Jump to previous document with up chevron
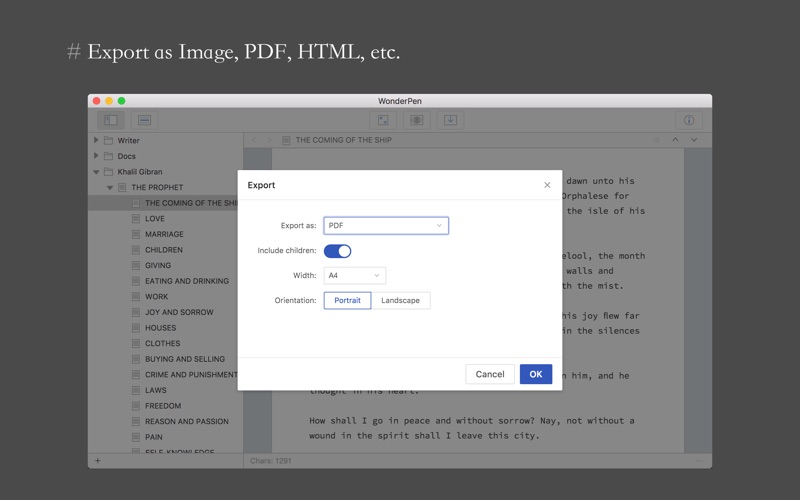800x500 pixels. (675, 140)
